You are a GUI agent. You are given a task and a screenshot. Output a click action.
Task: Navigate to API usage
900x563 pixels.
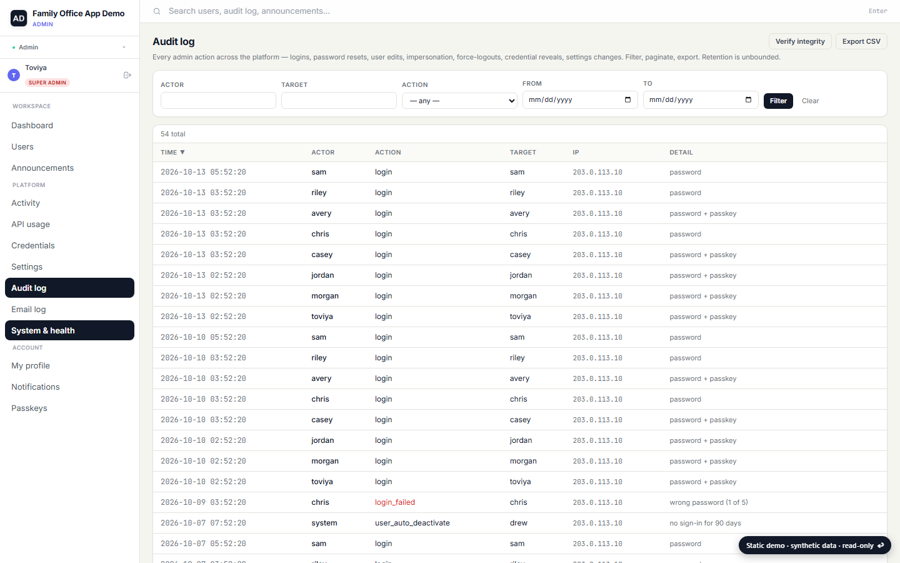pos(69,224)
